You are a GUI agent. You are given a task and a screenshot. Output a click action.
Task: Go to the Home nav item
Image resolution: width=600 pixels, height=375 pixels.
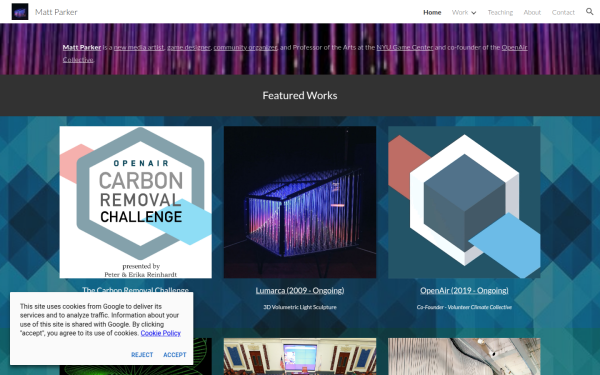[432, 12]
